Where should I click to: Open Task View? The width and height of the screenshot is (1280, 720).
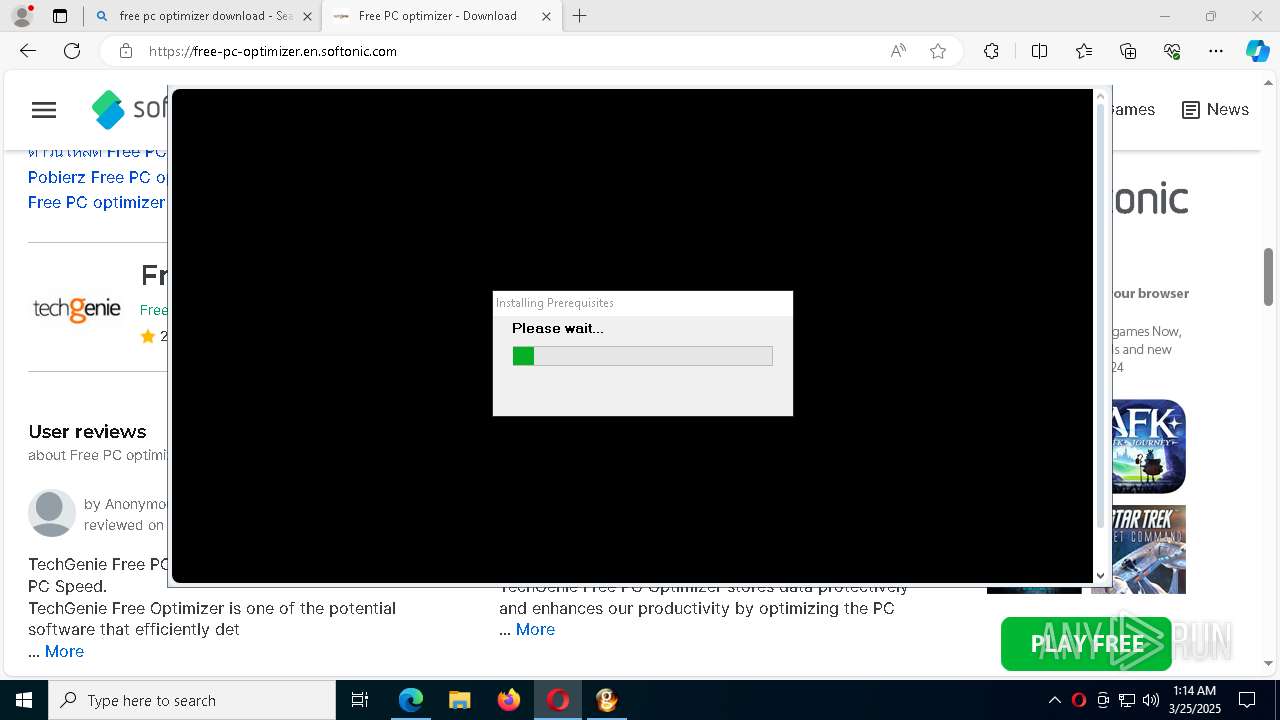(x=360, y=700)
